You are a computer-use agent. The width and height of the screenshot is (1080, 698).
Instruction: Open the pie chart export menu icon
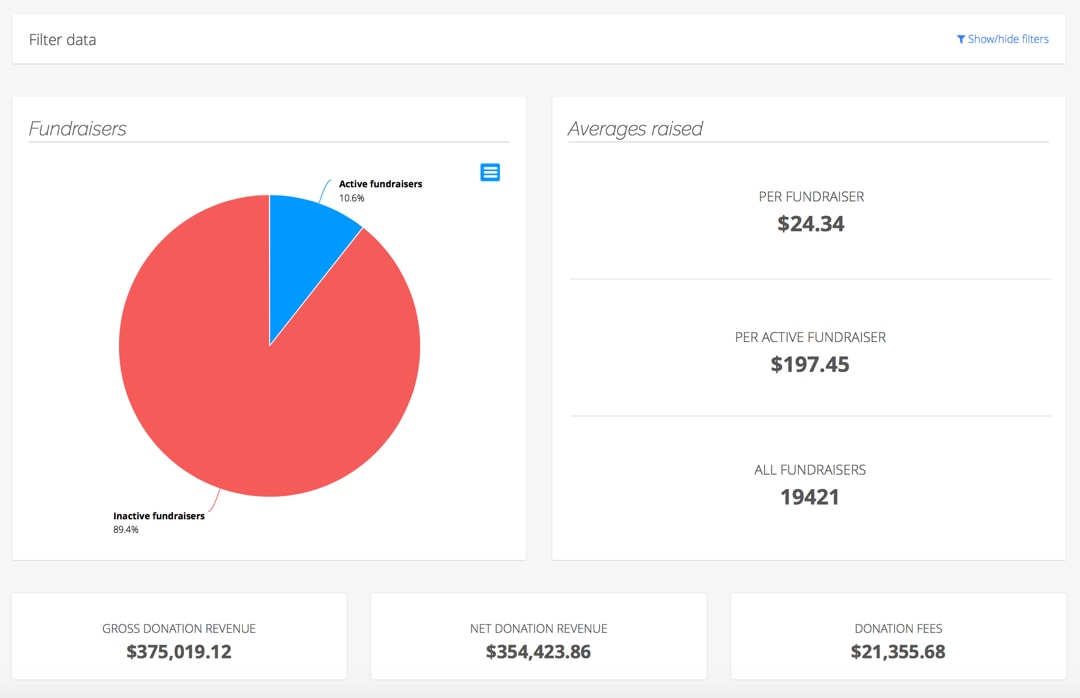tap(490, 172)
